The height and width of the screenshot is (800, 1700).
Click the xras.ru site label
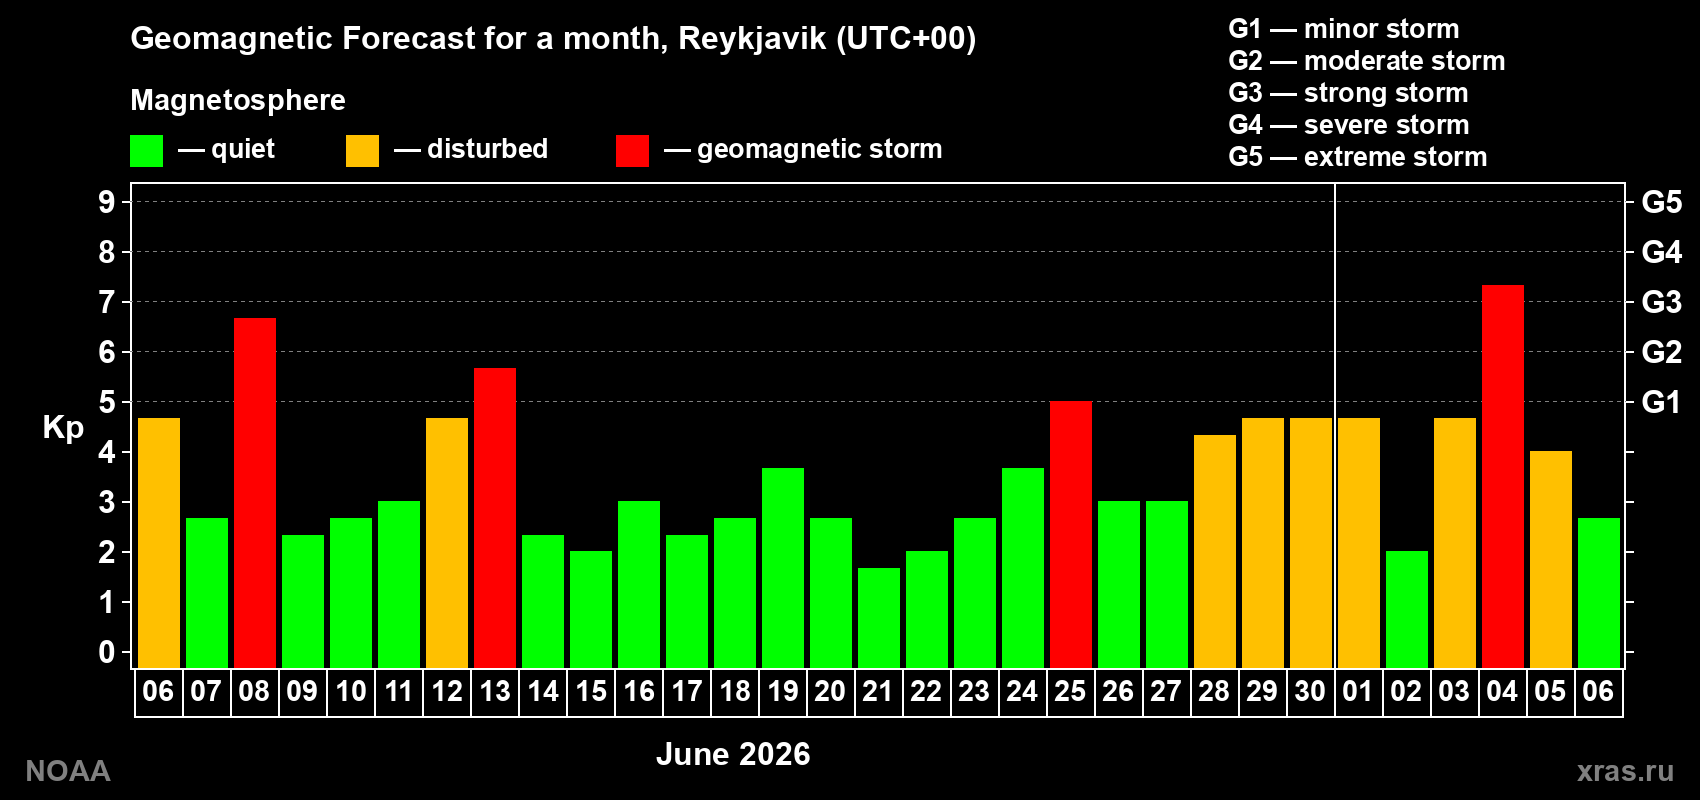(x=1625, y=771)
